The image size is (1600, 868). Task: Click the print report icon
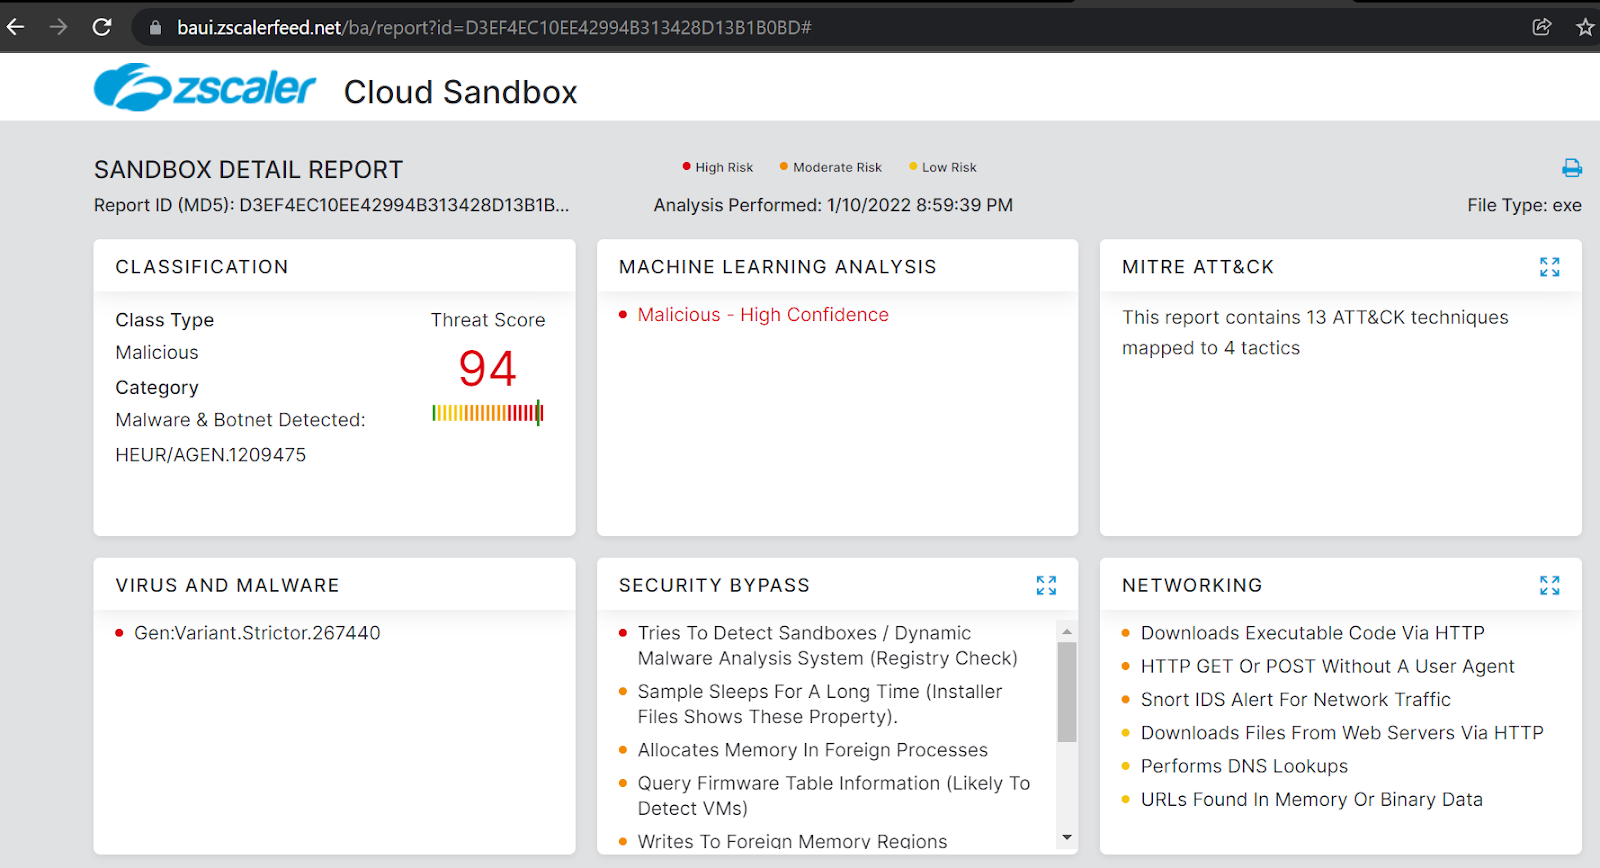(1571, 168)
